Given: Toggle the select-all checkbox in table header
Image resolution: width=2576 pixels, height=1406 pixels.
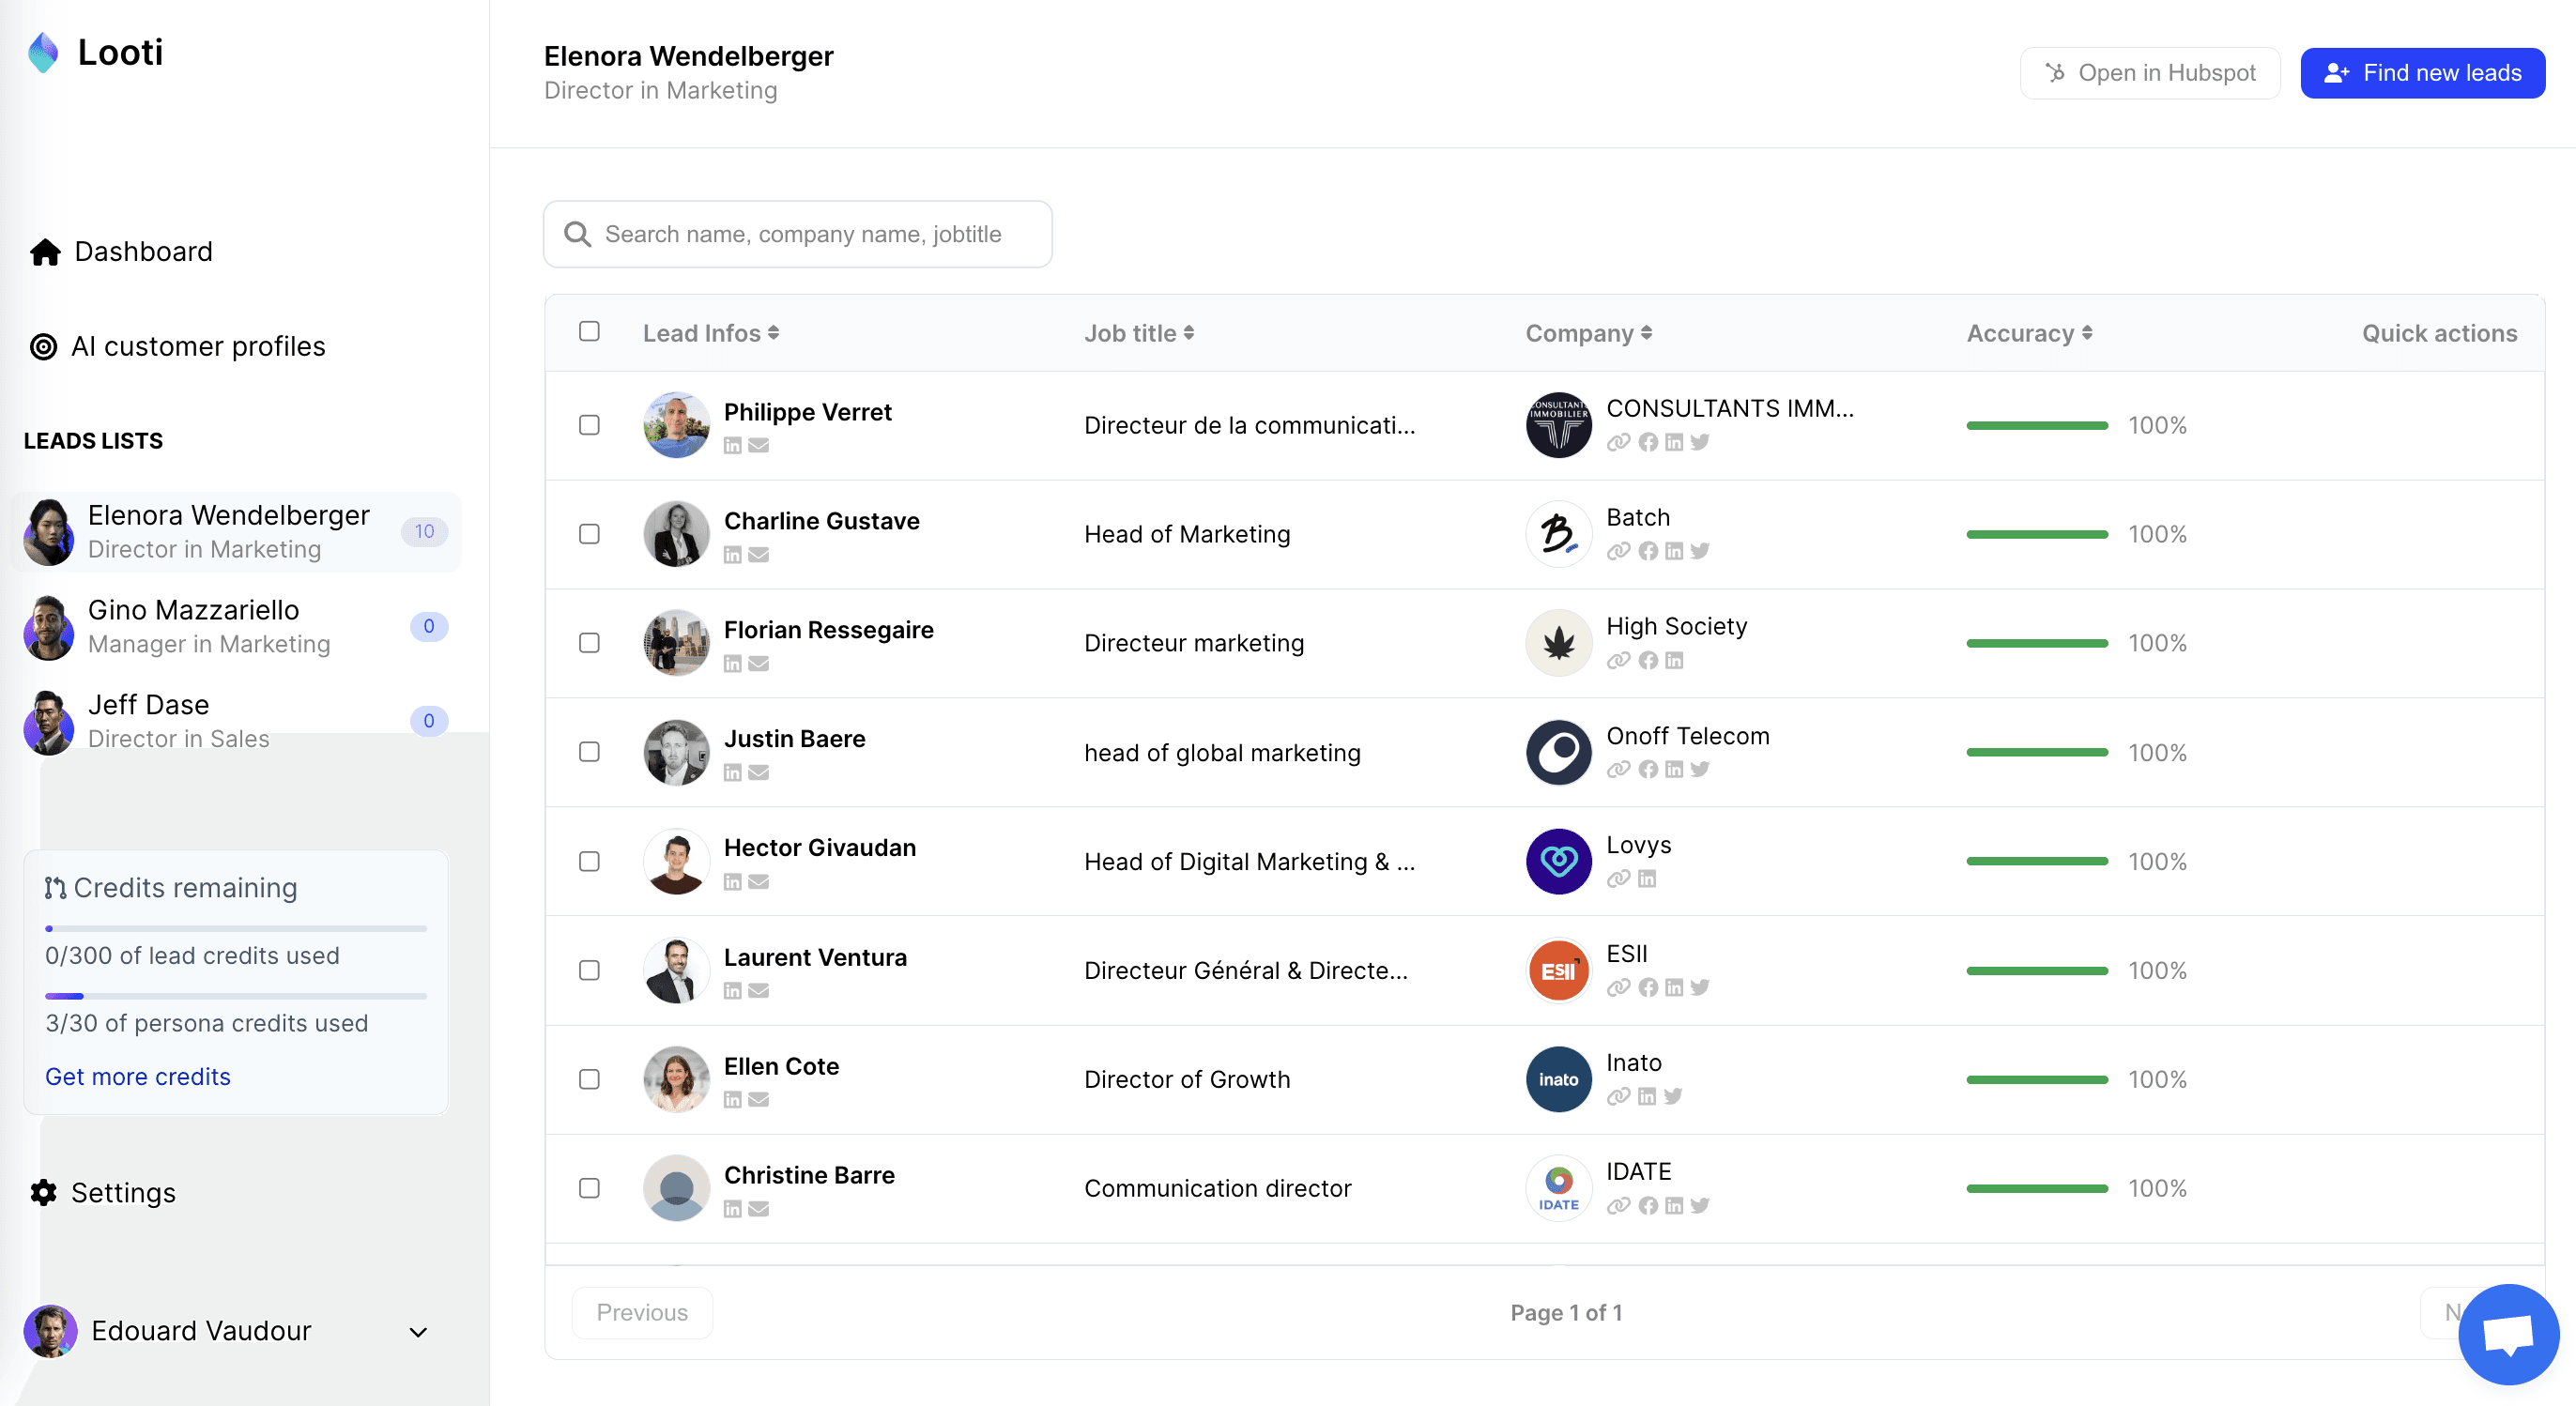Looking at the screenshot, I should point(589,330).
